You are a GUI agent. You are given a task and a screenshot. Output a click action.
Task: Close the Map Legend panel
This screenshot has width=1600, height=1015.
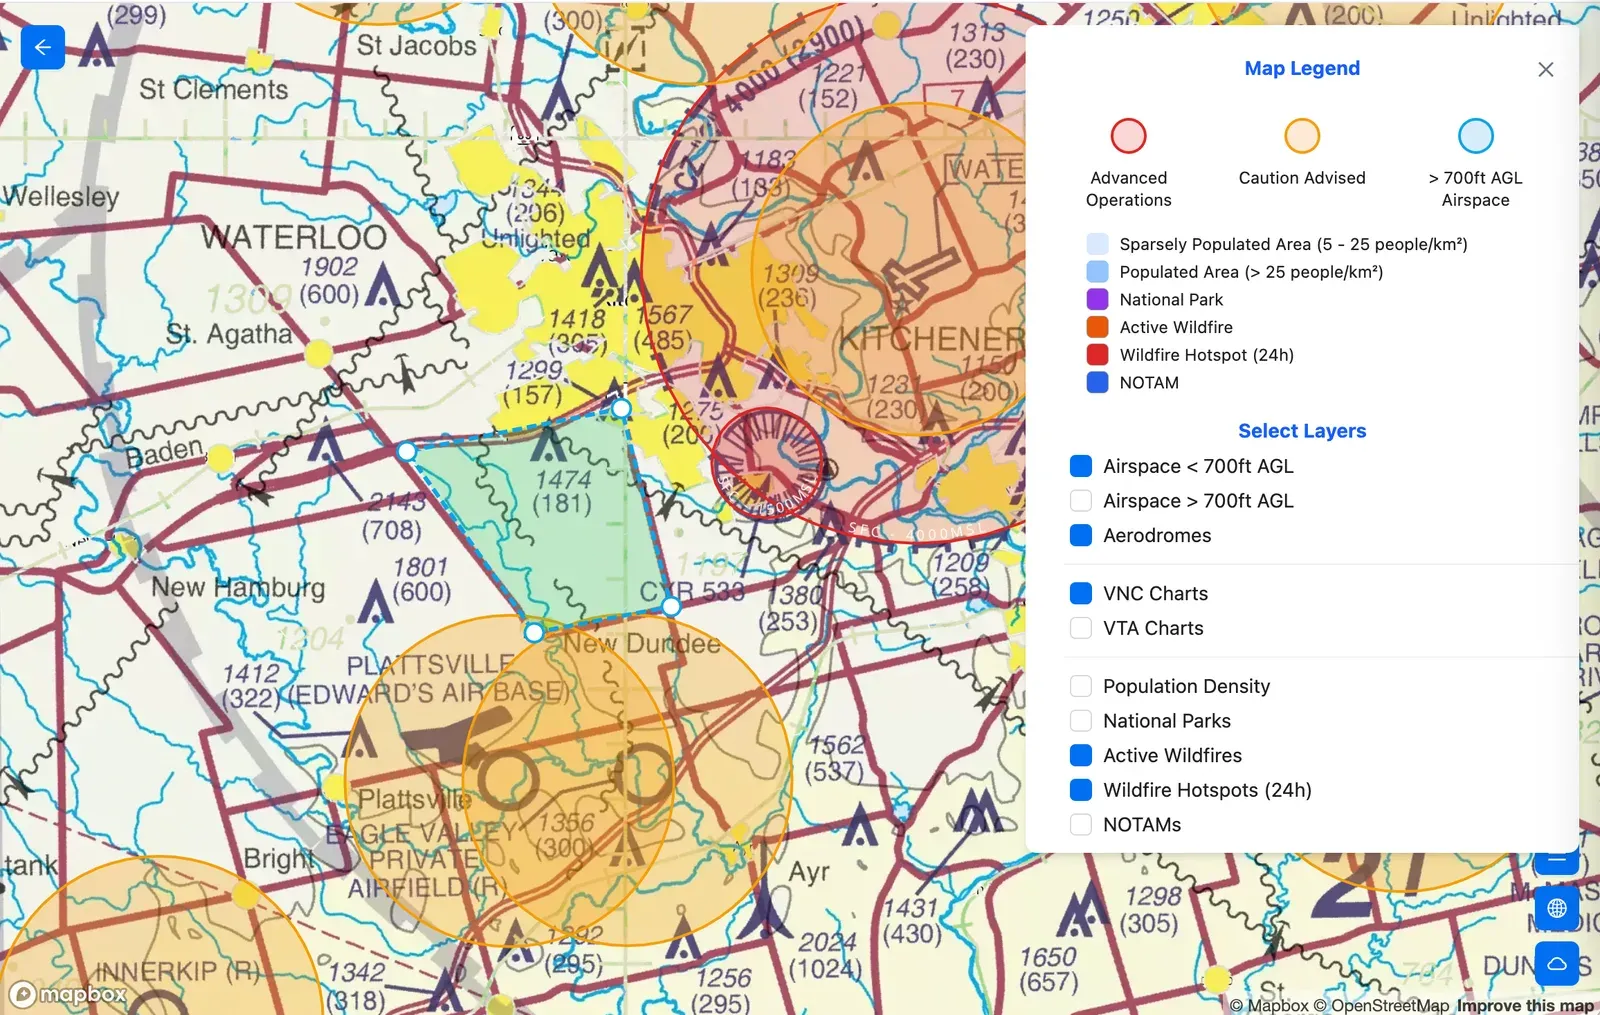pyautogui.click(x=1545, y=69)
